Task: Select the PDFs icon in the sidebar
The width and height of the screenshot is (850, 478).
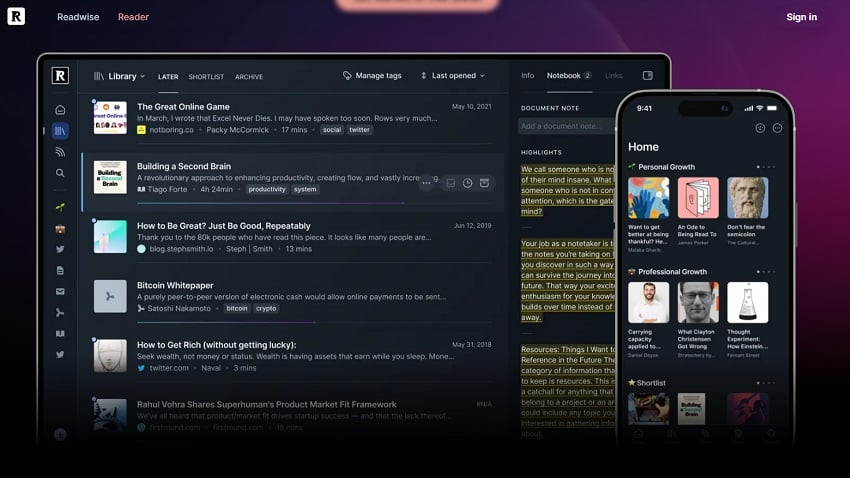Action: pos(60,313)
